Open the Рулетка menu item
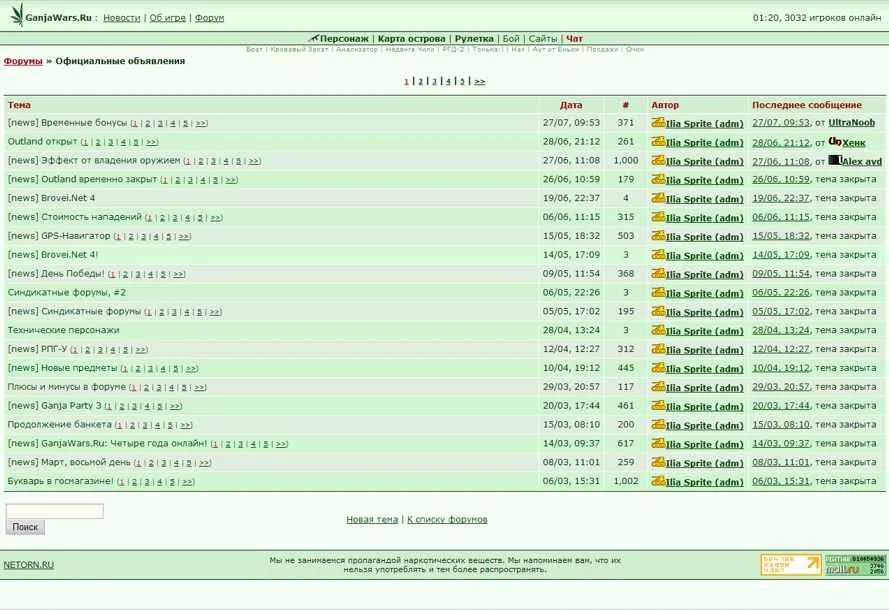Image resolution: width=889 pixels, height=610 pixels. point(474,39)
